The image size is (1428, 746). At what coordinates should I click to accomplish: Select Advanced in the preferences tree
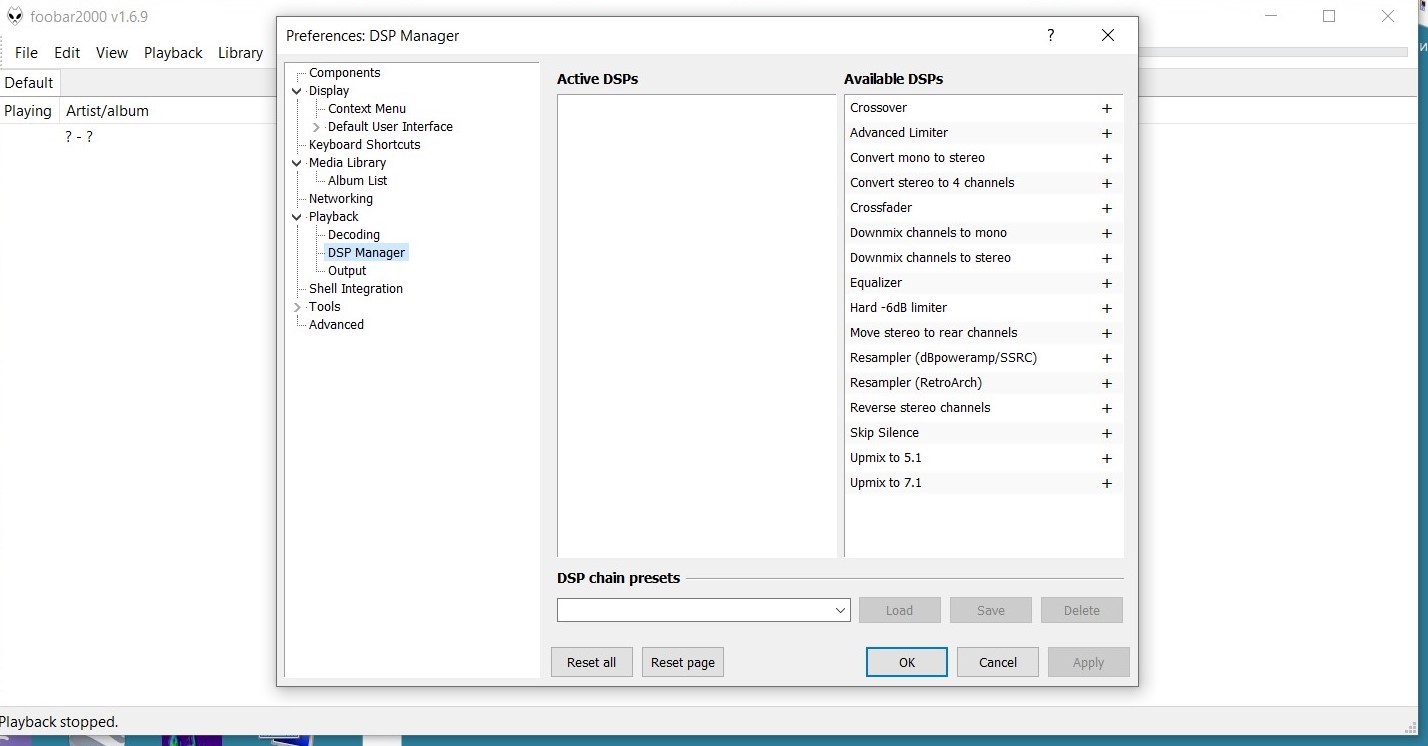(337, 325)
